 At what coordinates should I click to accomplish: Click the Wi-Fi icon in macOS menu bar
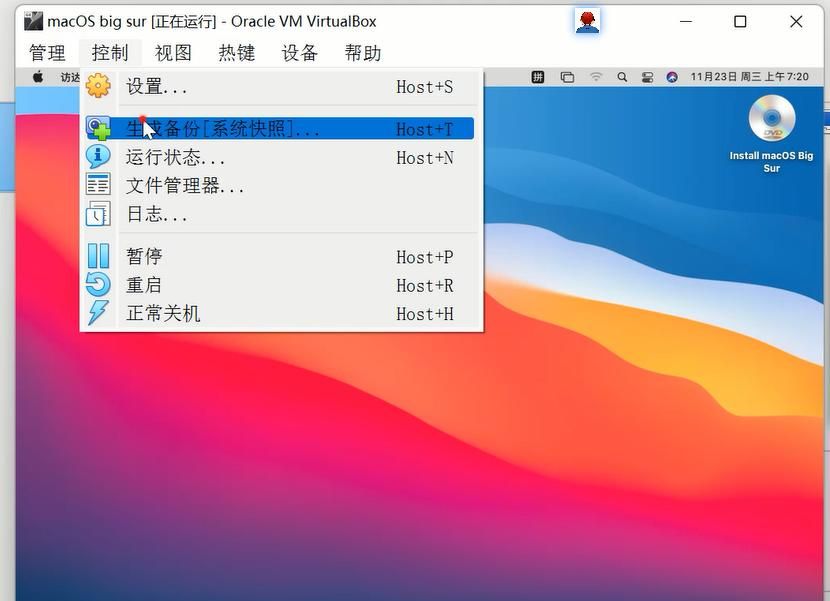coord(596,77)
